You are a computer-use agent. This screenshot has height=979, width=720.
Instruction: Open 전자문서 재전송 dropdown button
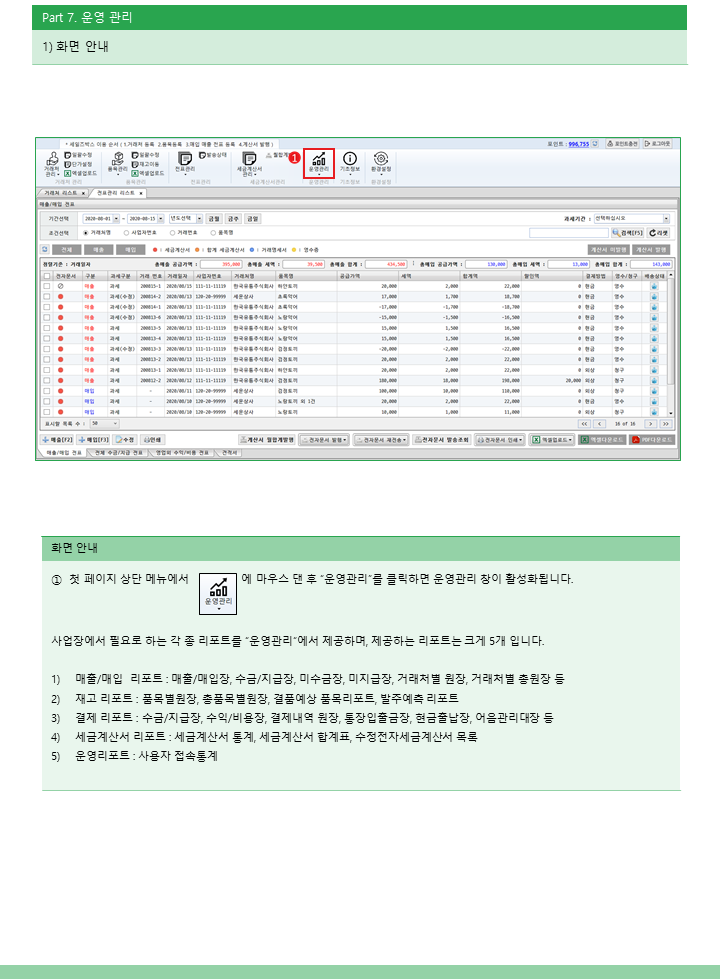tap(381, 440)
